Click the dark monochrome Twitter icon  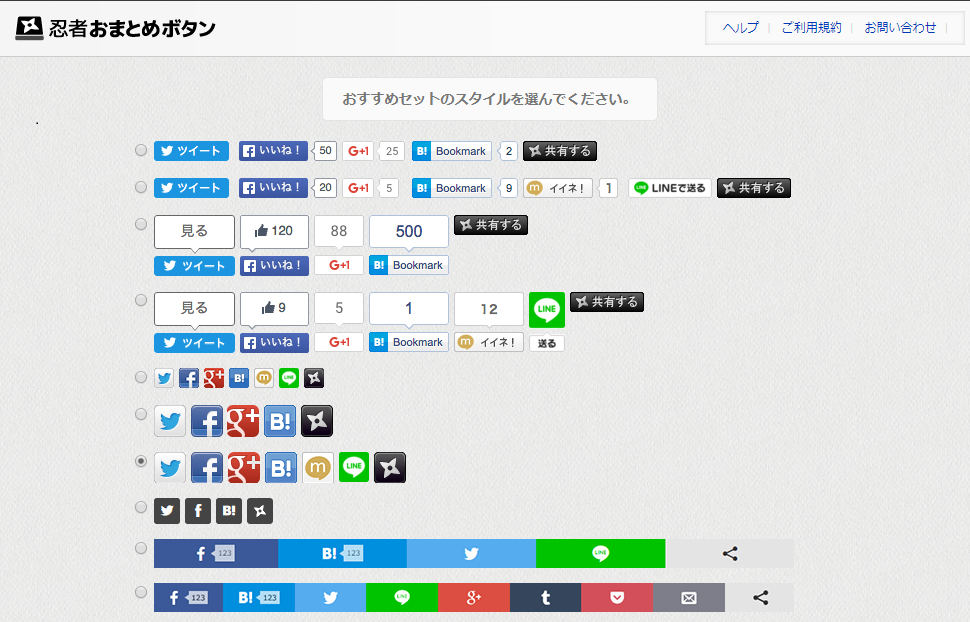click(x=167, y=511)
